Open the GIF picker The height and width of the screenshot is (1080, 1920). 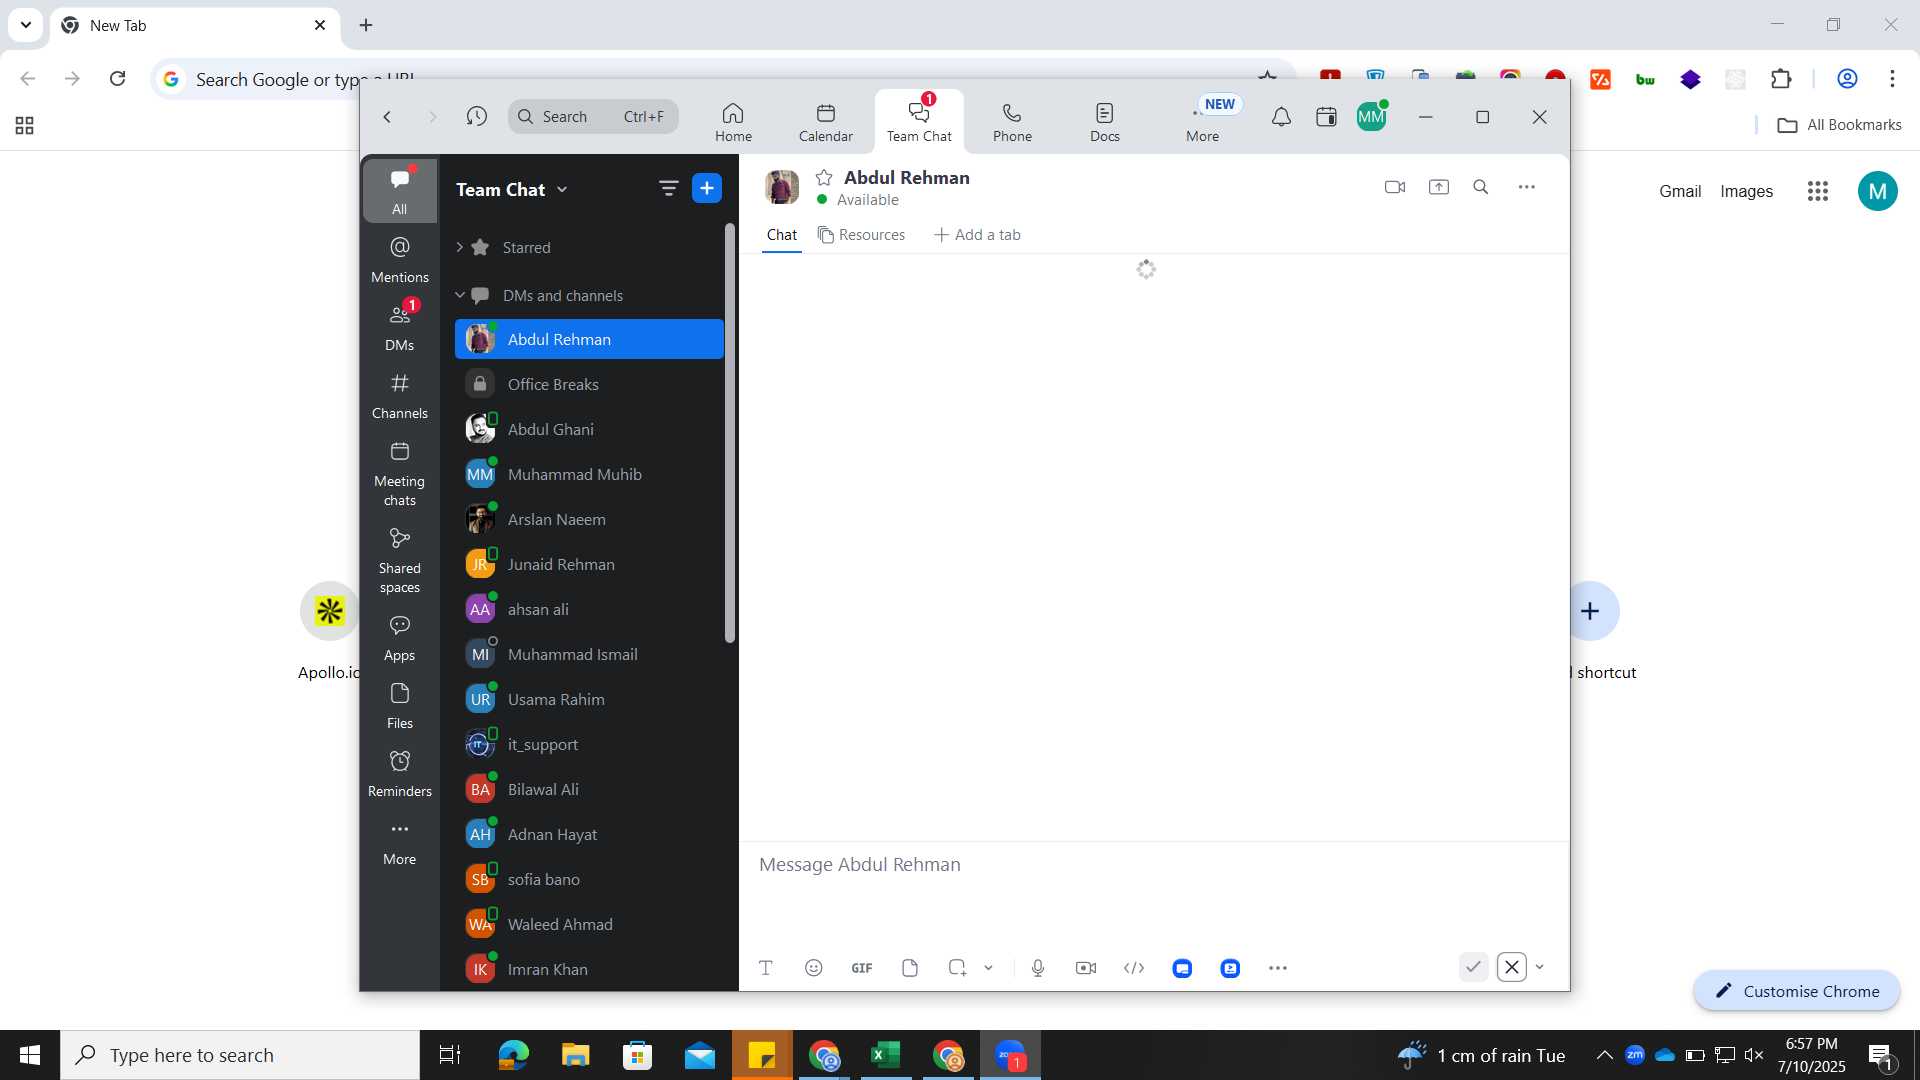tap(861, 967)
